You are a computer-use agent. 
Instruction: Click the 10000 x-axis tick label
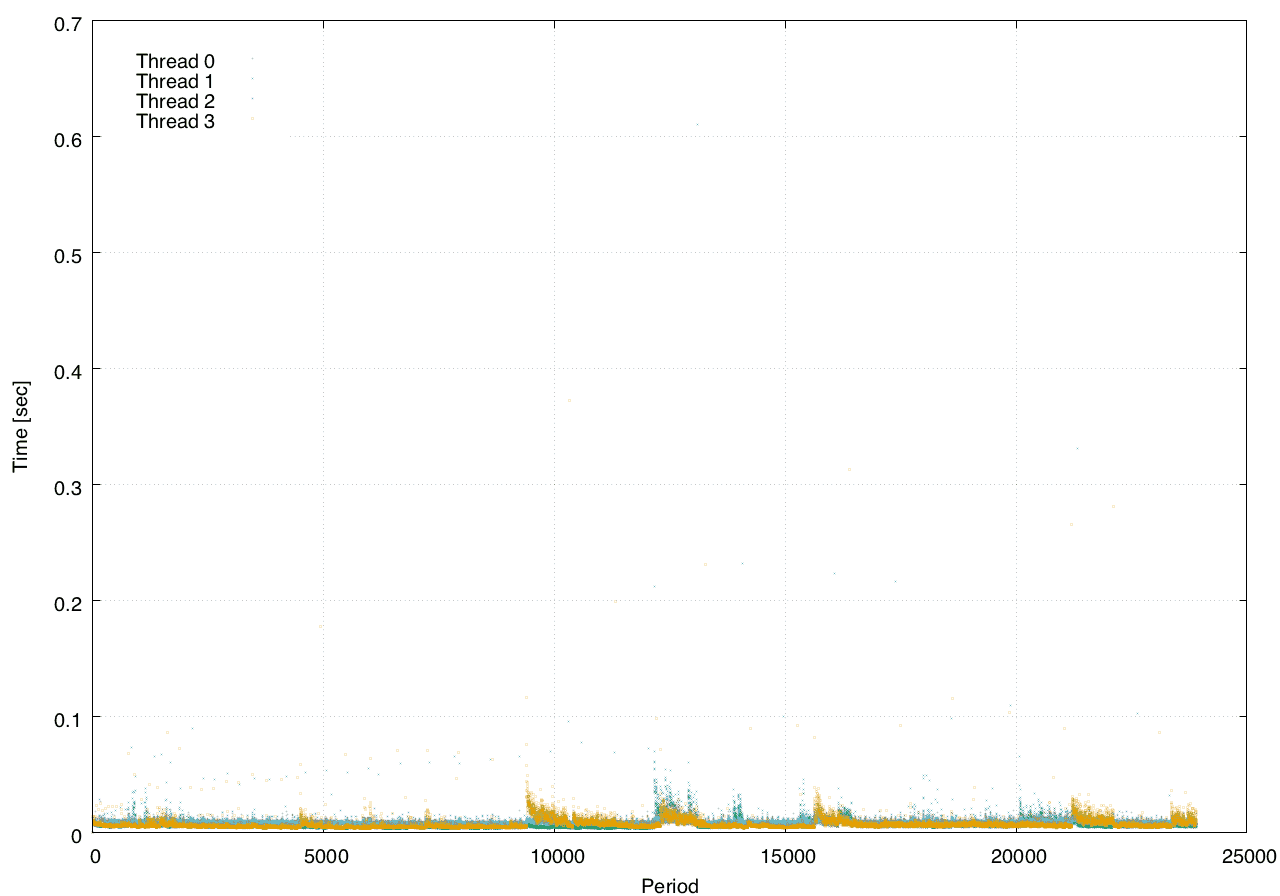pos(555,856)
